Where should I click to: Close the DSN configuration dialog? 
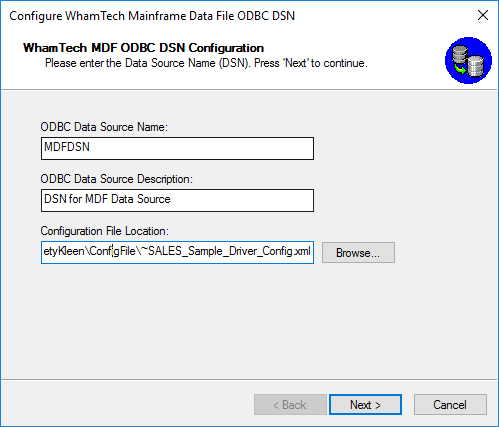(x=483, y=15)
